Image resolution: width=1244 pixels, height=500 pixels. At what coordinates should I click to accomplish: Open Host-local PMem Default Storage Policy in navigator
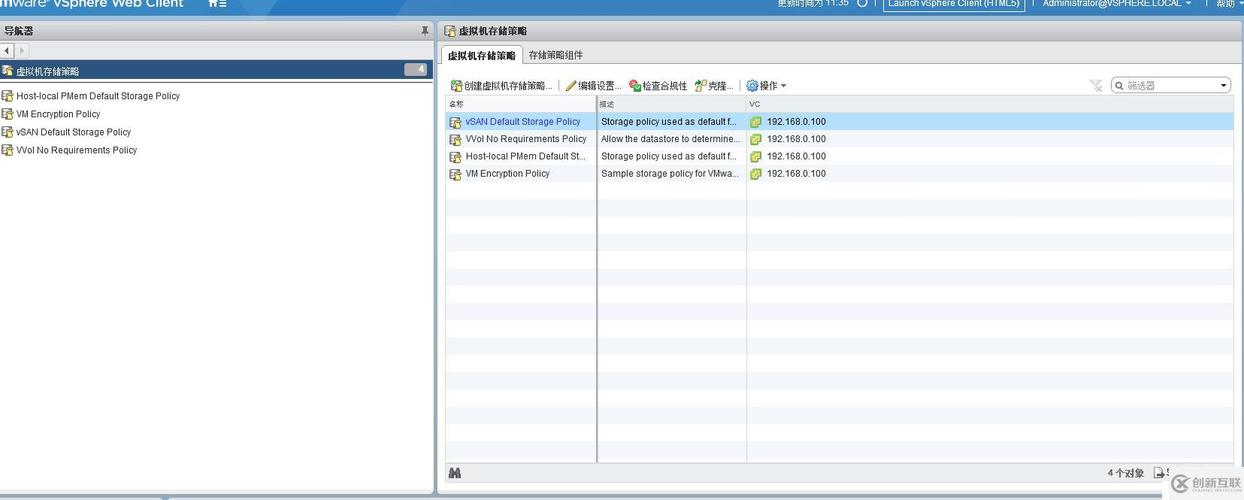tap(98, 96)
